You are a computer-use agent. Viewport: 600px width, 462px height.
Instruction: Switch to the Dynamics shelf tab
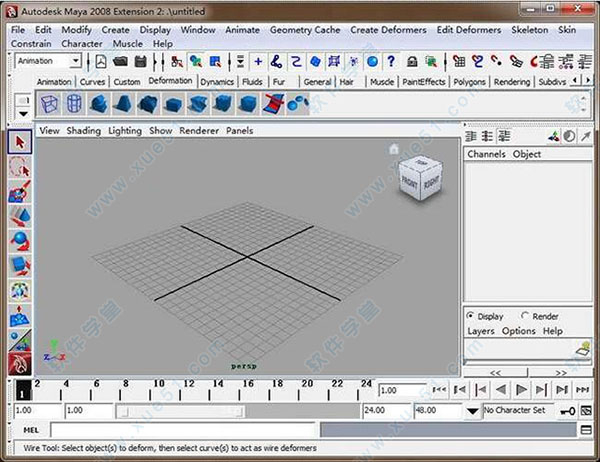[x=217, y=82]
